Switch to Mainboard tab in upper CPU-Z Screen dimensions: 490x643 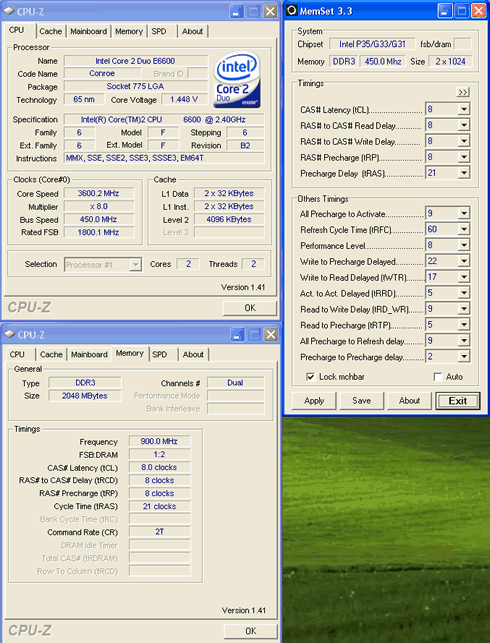click(x=89, y=31)
